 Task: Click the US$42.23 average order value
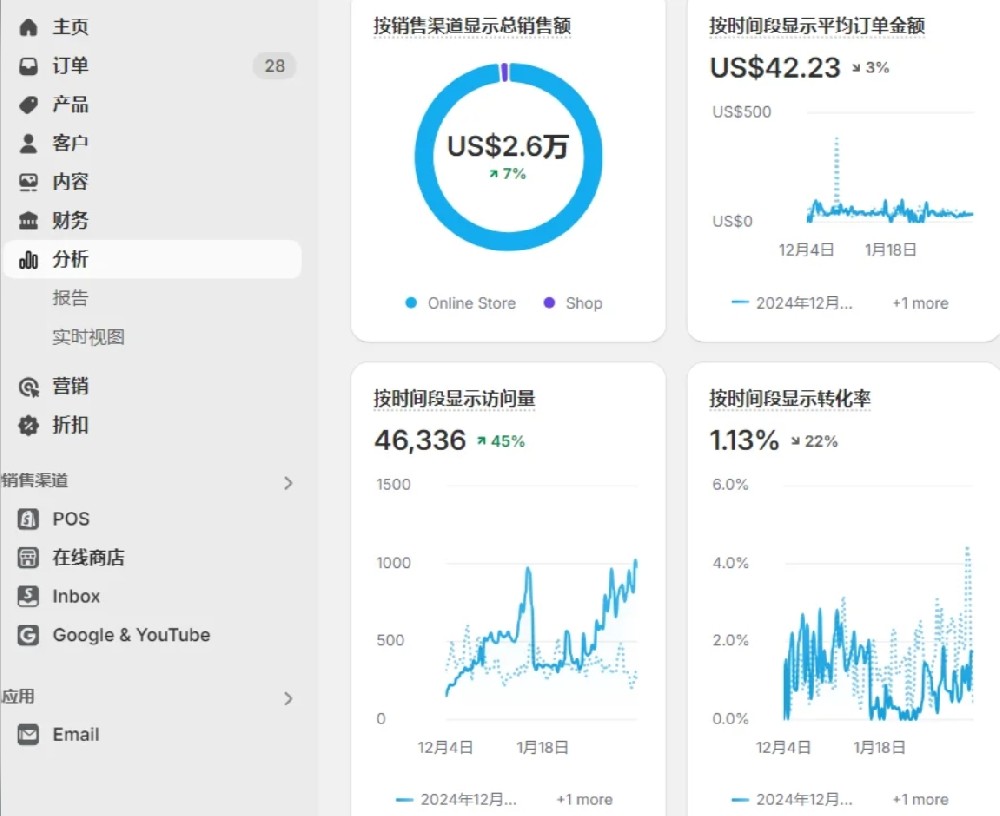(776, 68)
